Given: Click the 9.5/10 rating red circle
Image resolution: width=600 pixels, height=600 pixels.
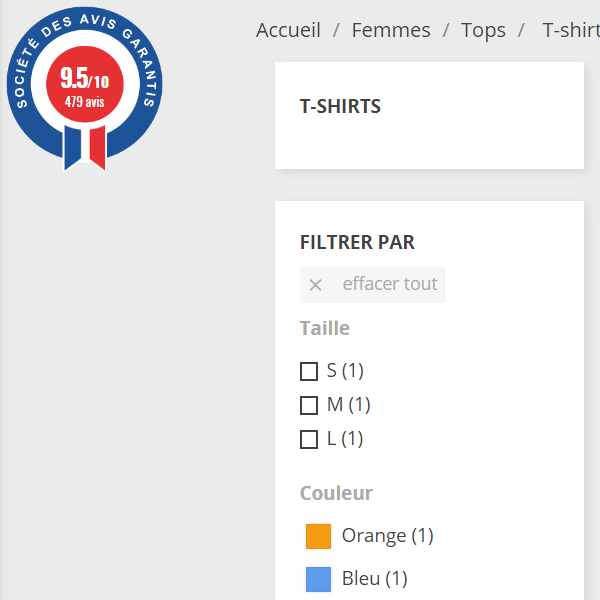Looking at the screenshot, I should point(84,87).
